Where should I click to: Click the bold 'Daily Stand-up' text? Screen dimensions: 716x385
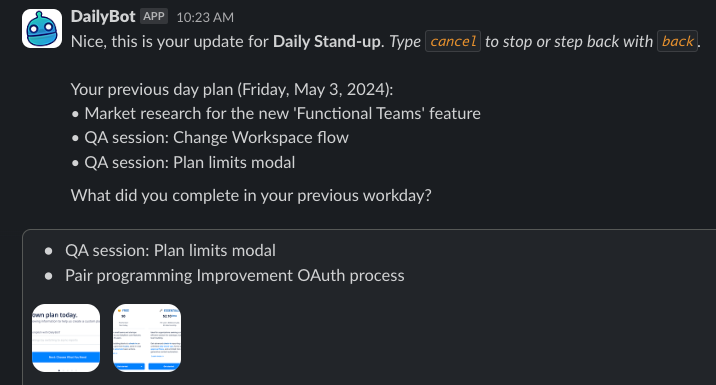(326, 41)
